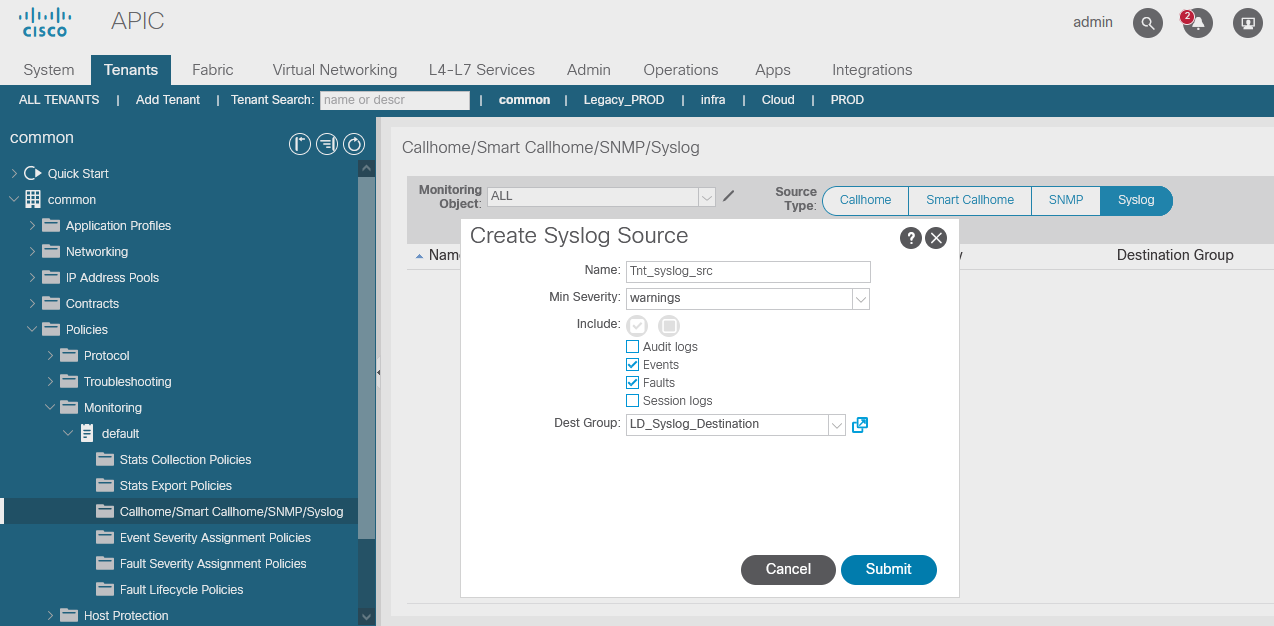Enable the Session logs checkbox
This screenshot has height=626, width=1274.
[632, 401]
